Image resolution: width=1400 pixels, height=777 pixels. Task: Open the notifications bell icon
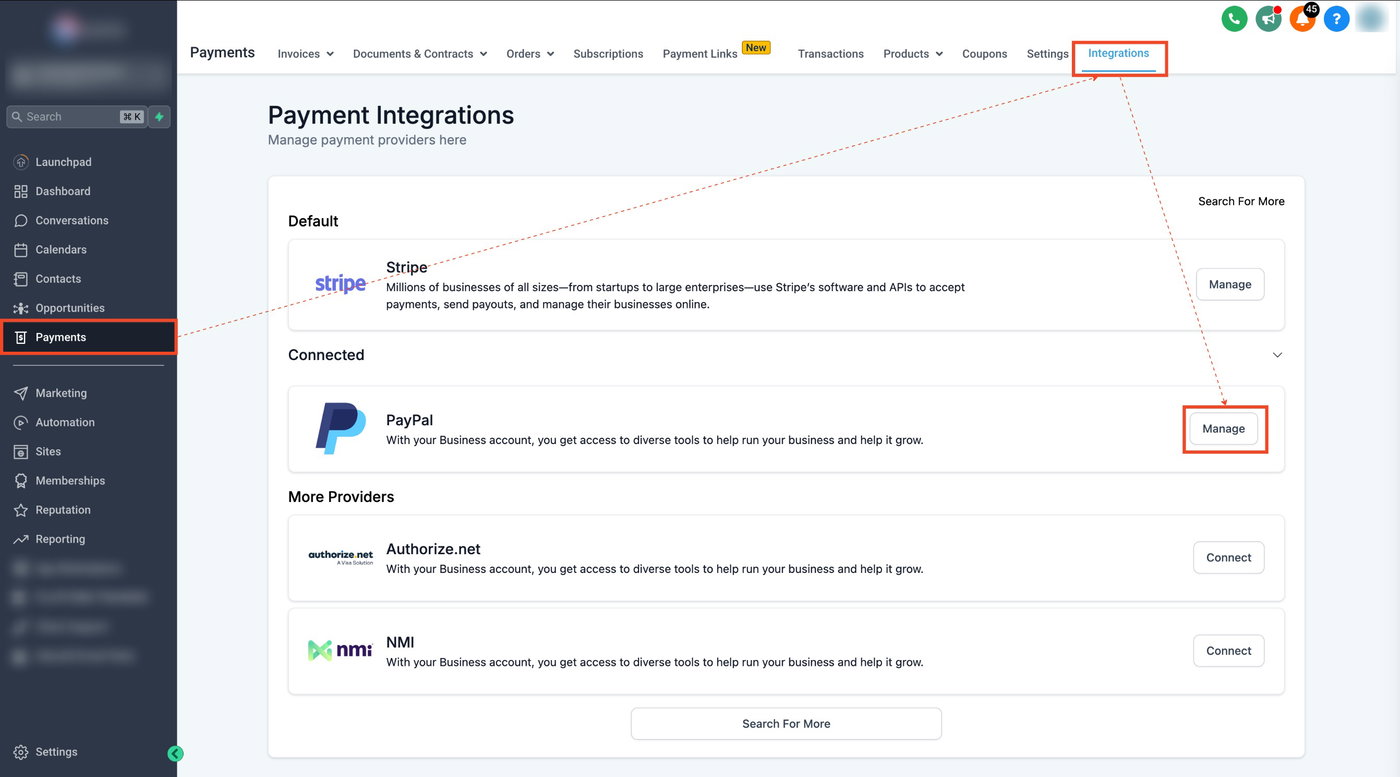(x=1302, y=18)
